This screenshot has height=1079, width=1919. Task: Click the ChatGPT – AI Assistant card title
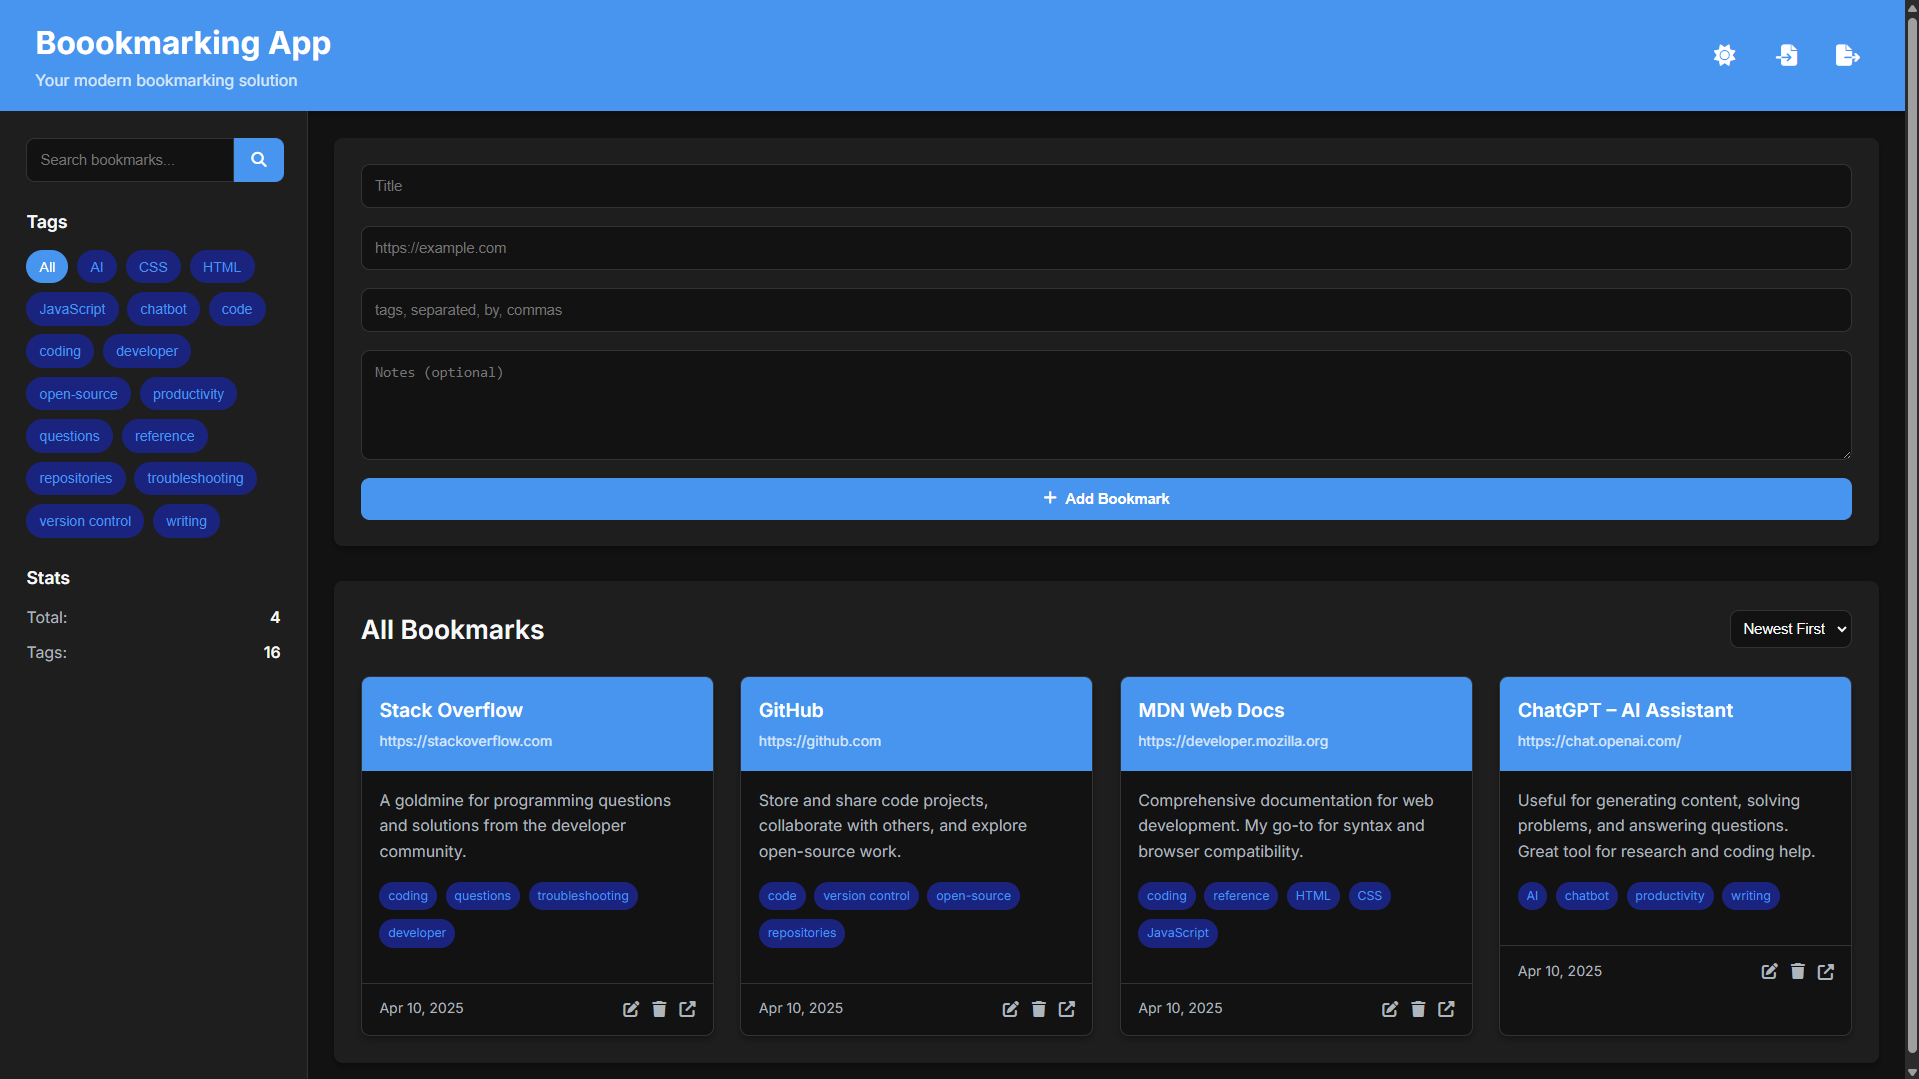(1625, 710)
